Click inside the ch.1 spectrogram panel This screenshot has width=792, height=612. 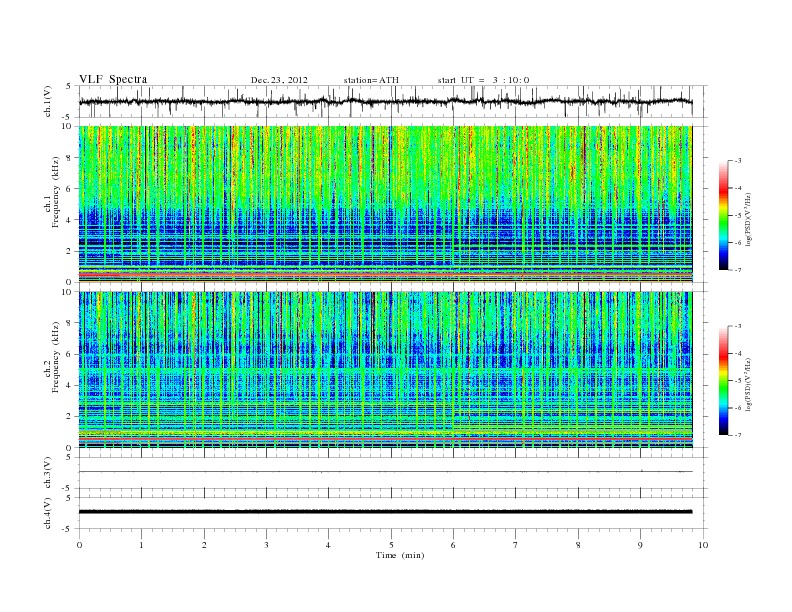click(385, 204)
